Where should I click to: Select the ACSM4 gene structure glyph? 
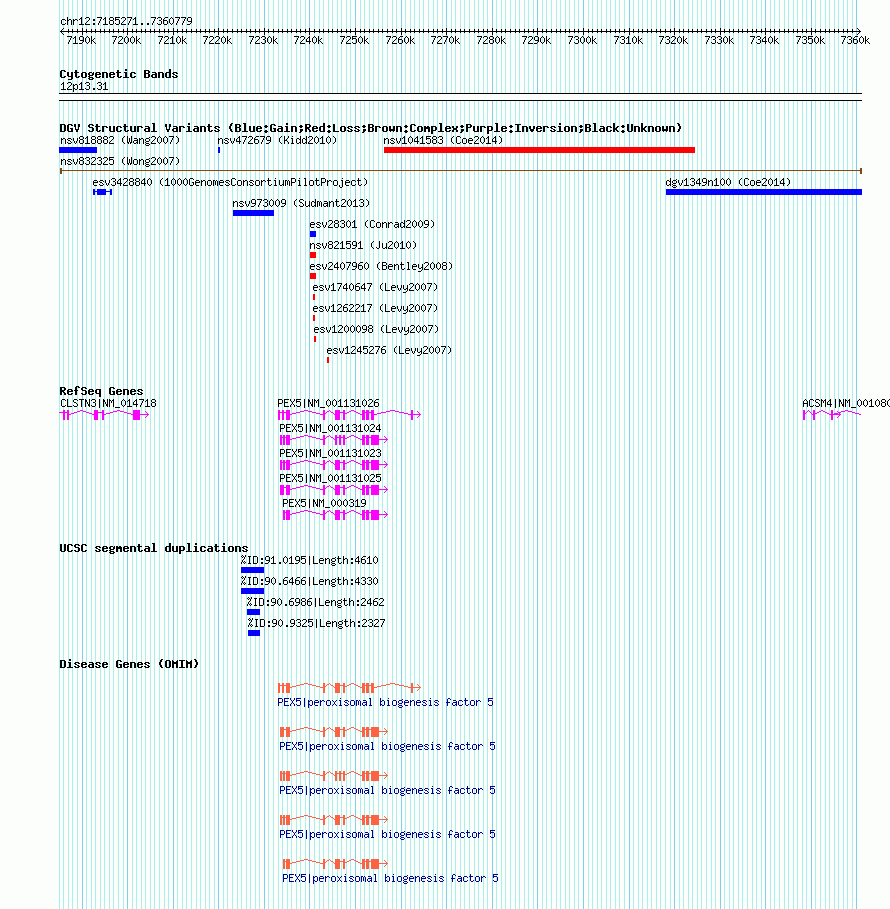[831, 414]
